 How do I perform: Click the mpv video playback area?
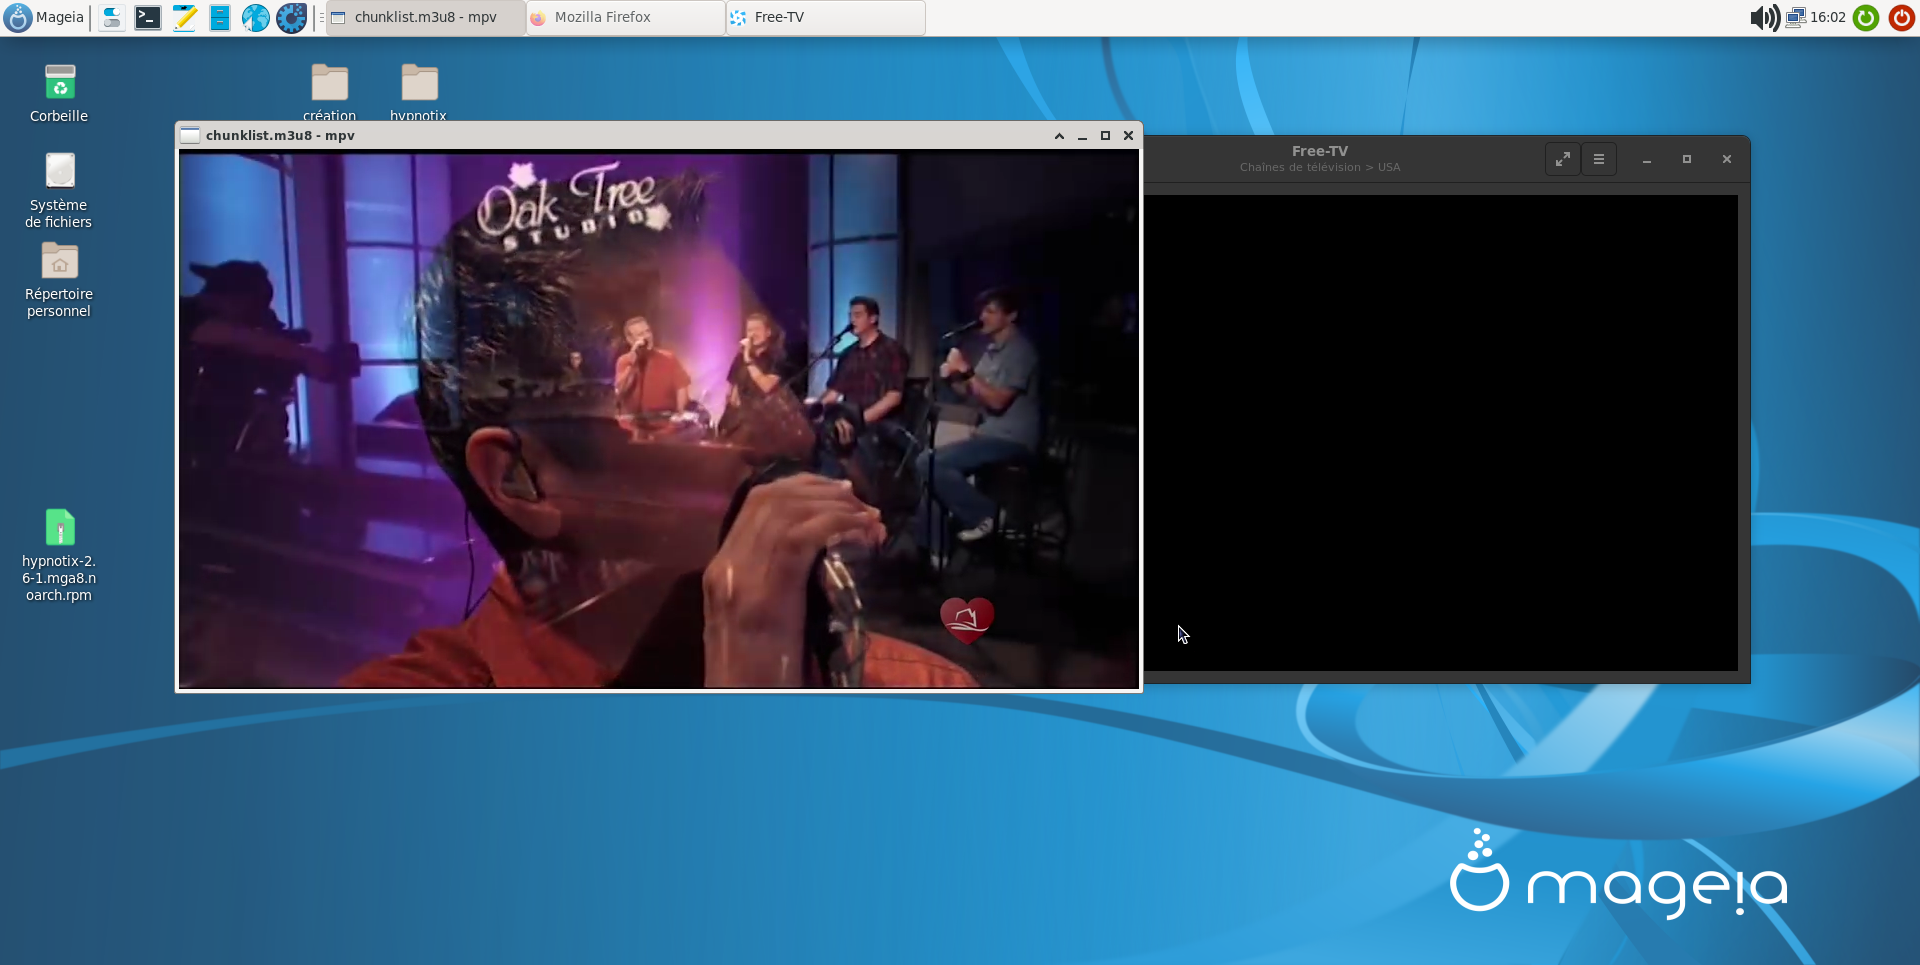[x=659, y=419]
